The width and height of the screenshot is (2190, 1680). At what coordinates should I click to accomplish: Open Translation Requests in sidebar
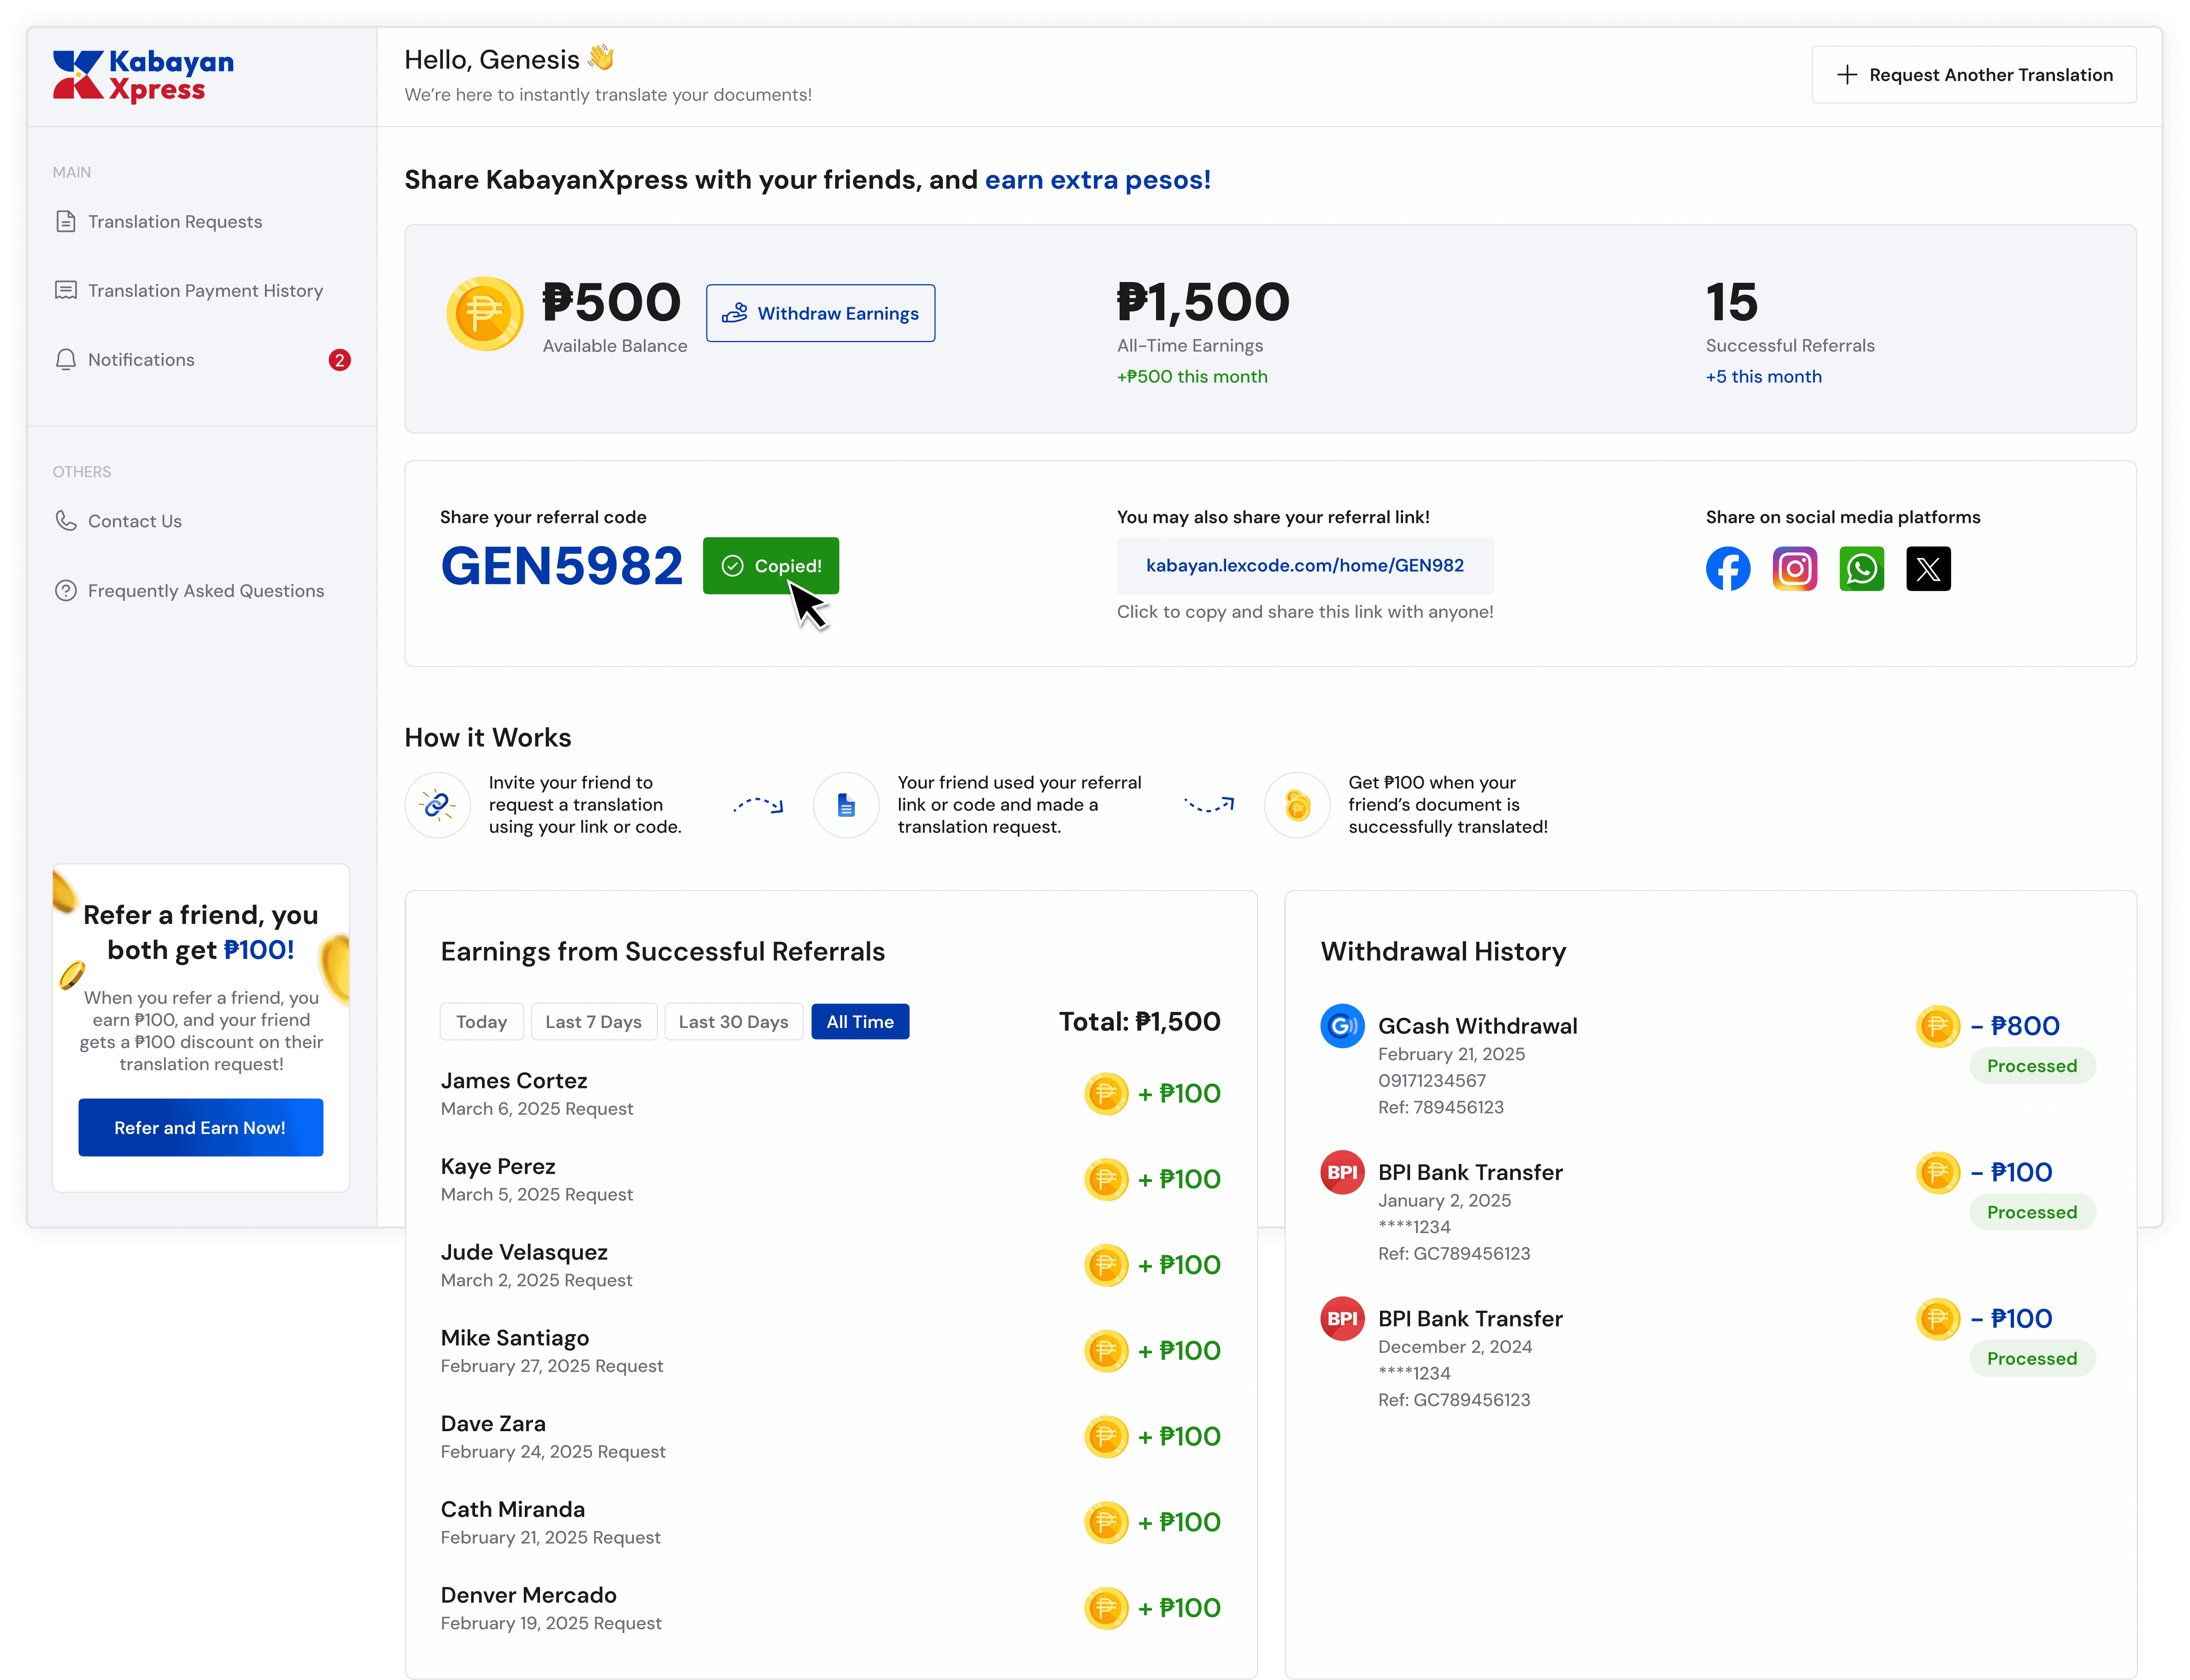(174, 222)
